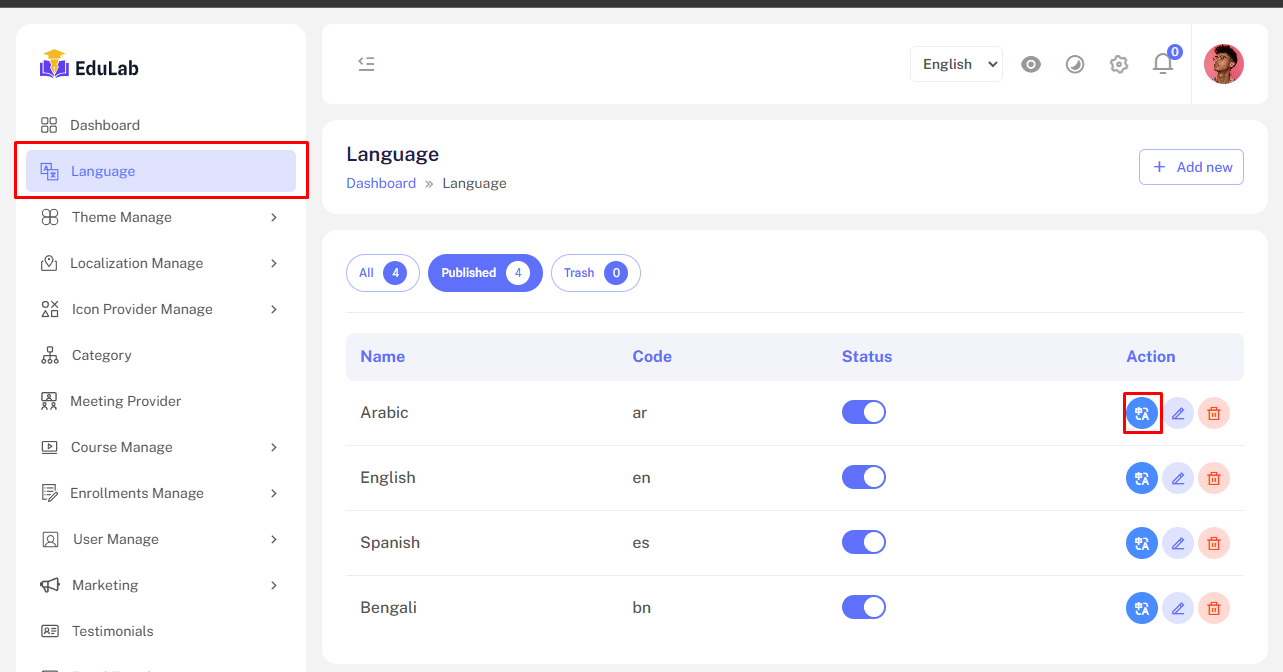Open the user profile avatar
This screenshot has width=1283, height=672.
click(x=1223, y=64)
